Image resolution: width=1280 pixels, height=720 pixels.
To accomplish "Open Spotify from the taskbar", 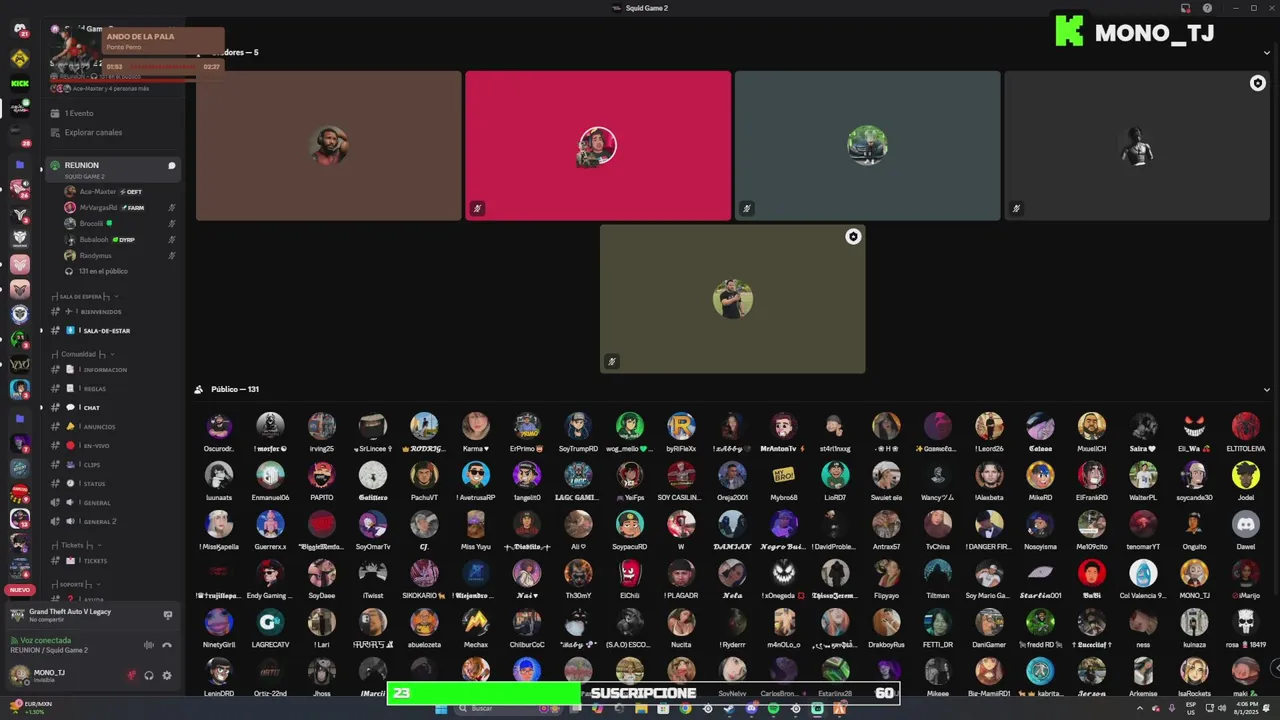I will pos(773,709).
